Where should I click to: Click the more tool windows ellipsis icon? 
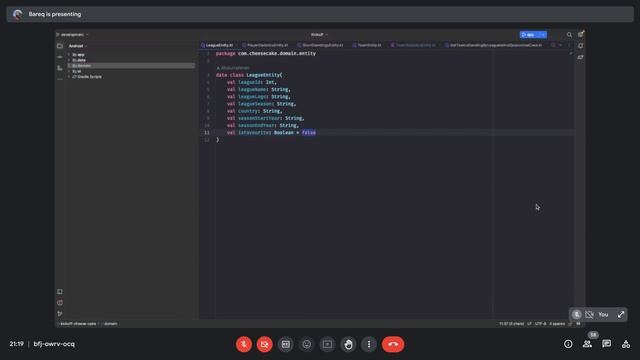[60, 79]
